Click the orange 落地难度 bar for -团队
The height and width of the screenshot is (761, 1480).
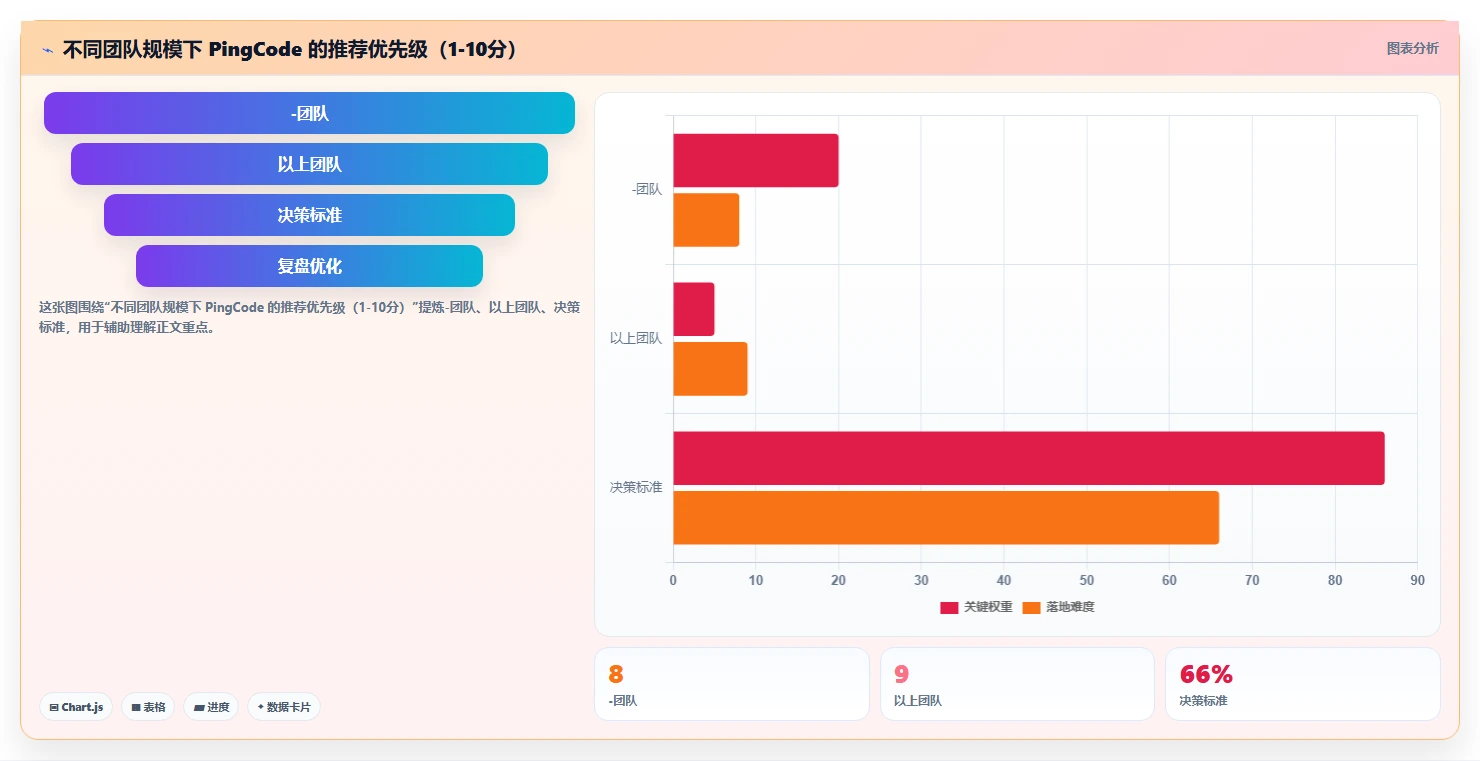706,220
